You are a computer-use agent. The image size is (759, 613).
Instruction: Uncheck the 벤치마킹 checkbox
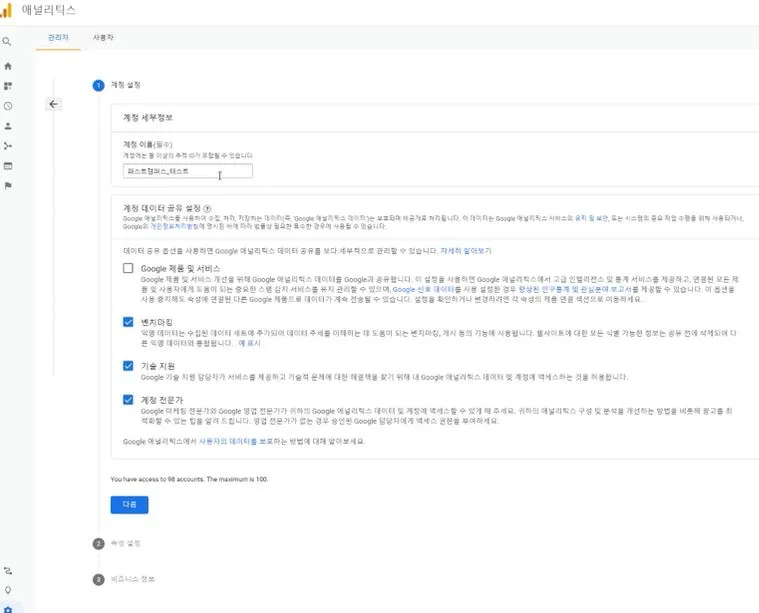point(128,322)
